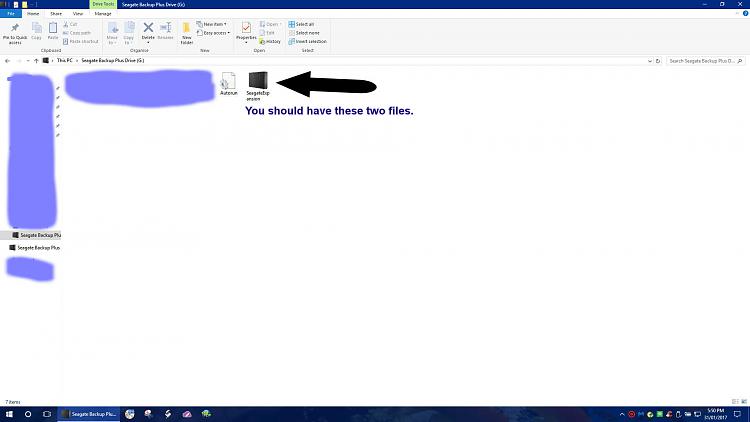Open the File menu tab
Screen dimensions: 750x422
click(x=11, y=13)
